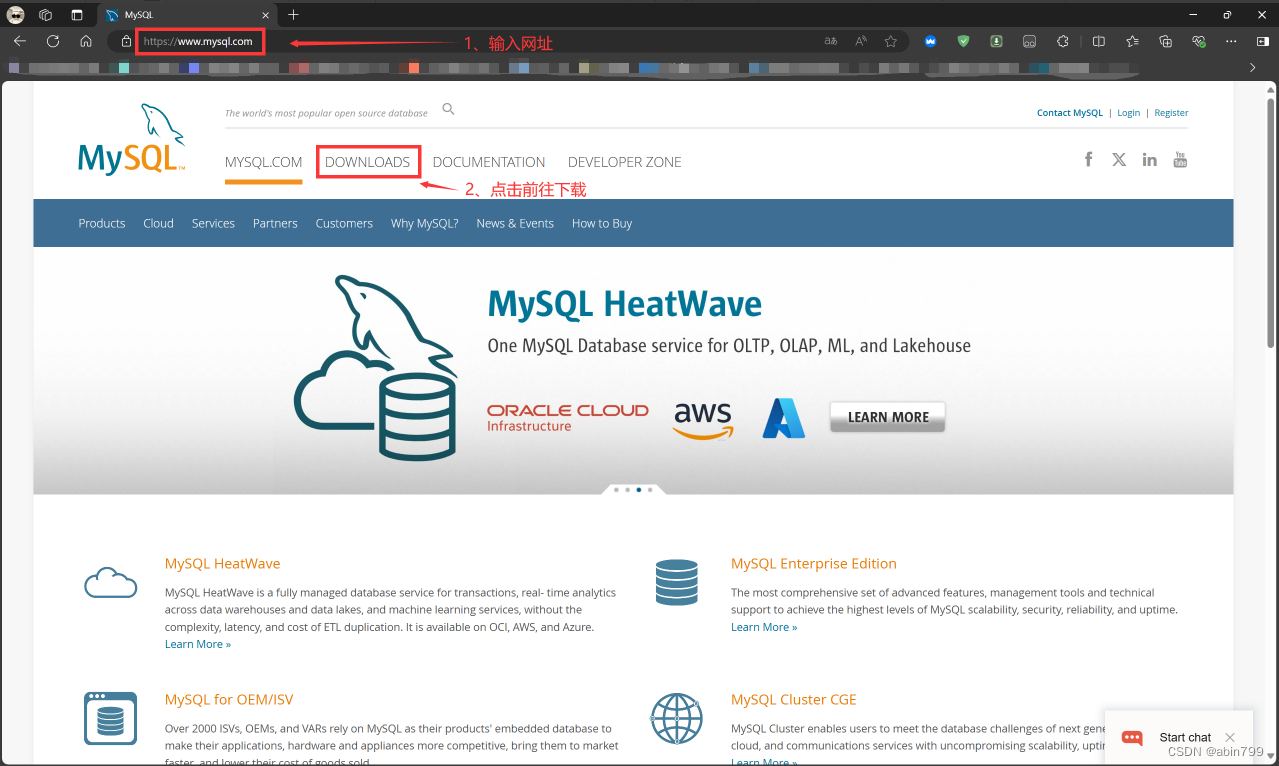1279x766 pixels.
Task: Visit MySQL Facebook page icon
Action: click(1089, 160)
